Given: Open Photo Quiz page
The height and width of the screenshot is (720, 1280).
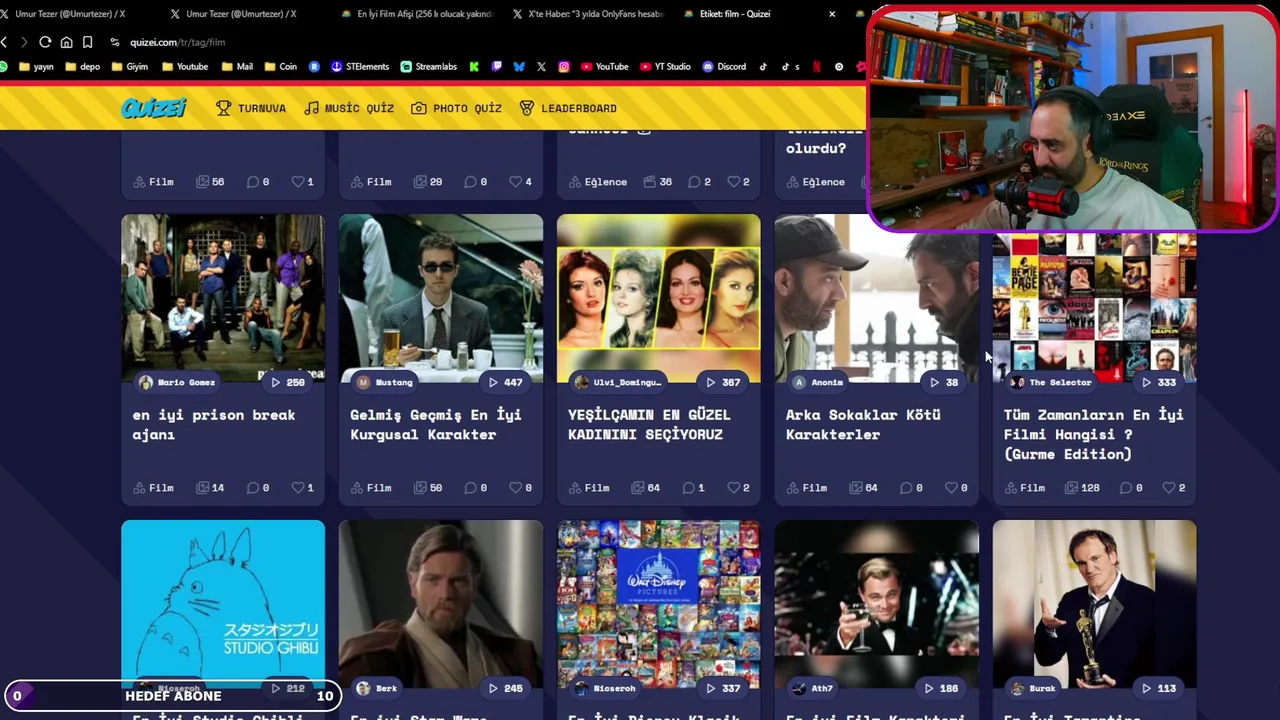Looking at the screenshot, I should pos(456,108).
